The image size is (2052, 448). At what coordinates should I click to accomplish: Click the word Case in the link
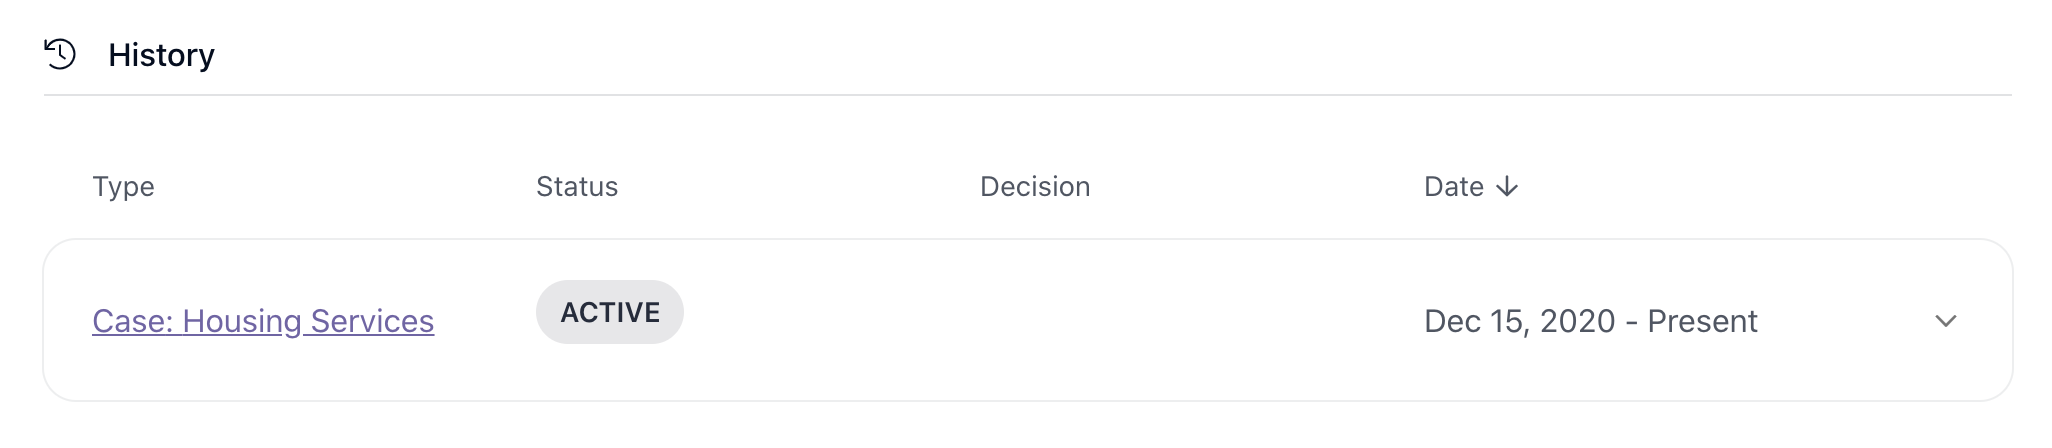click(x=131, y=321)
